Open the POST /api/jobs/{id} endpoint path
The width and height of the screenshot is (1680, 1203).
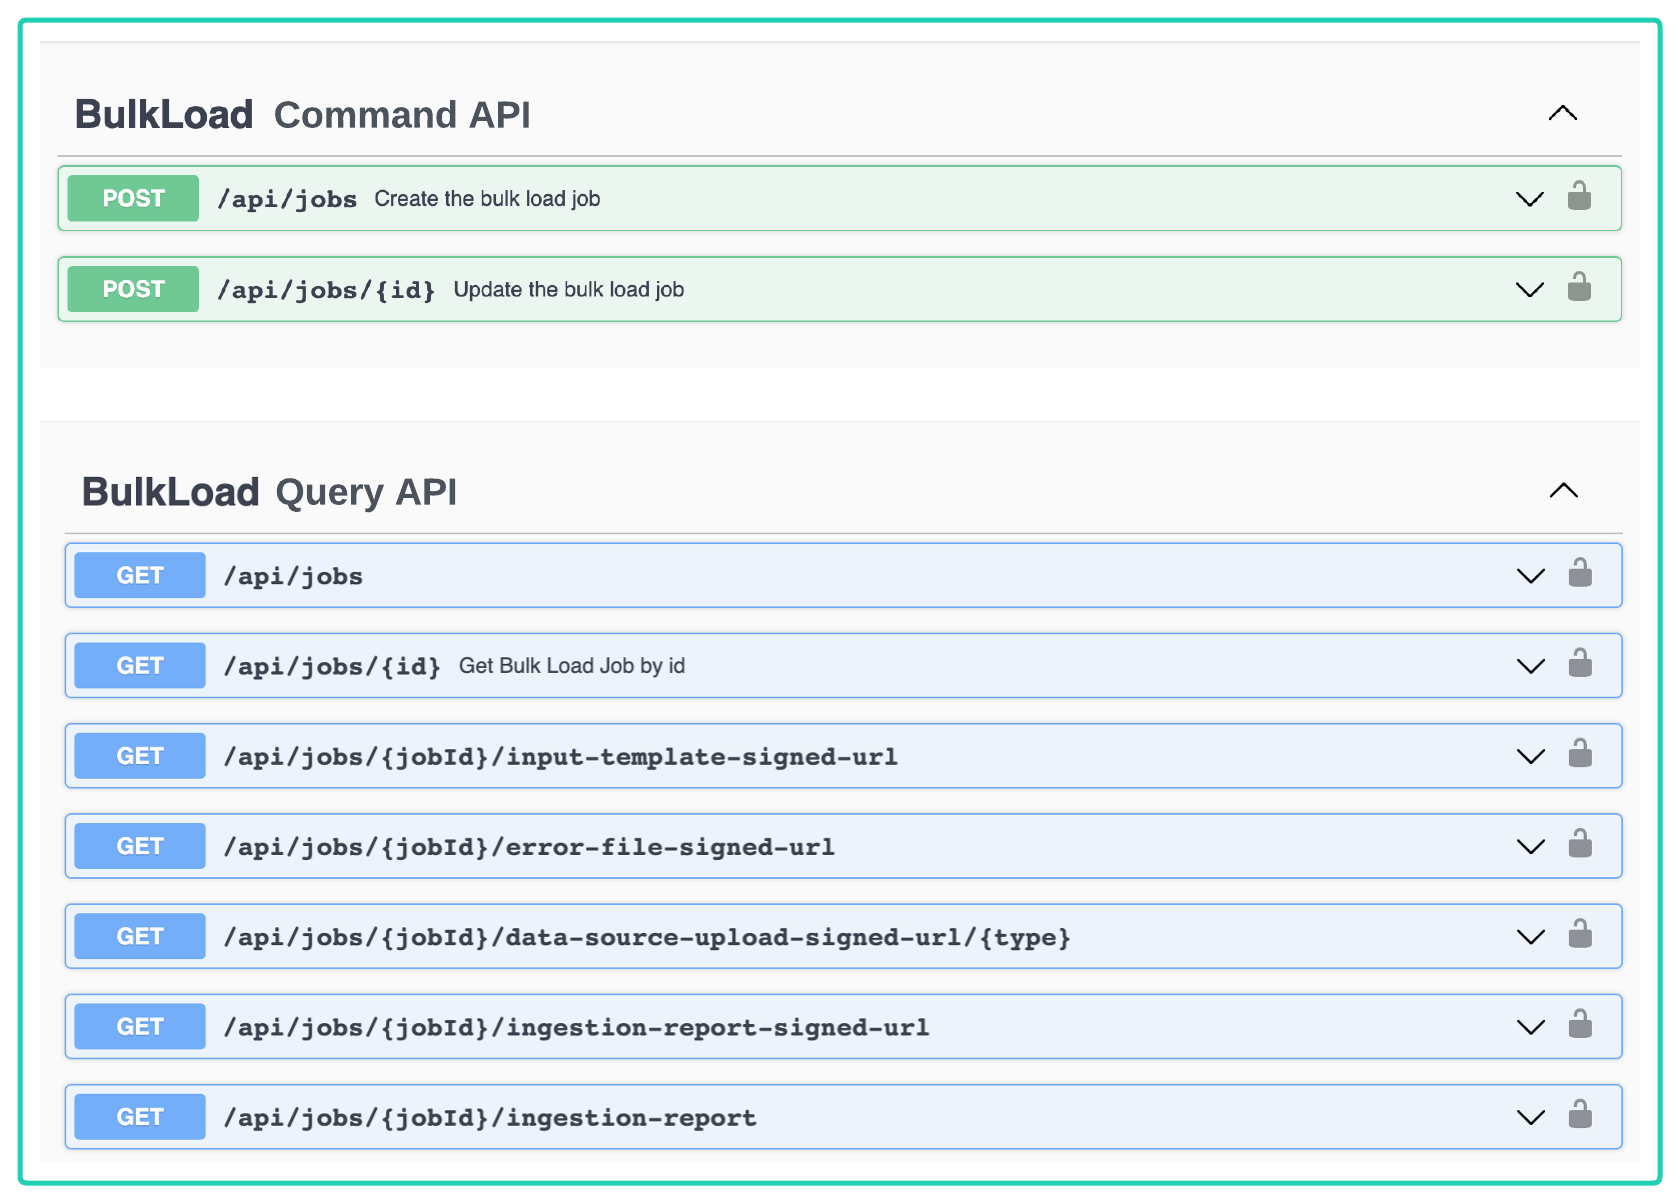(326, 290)
